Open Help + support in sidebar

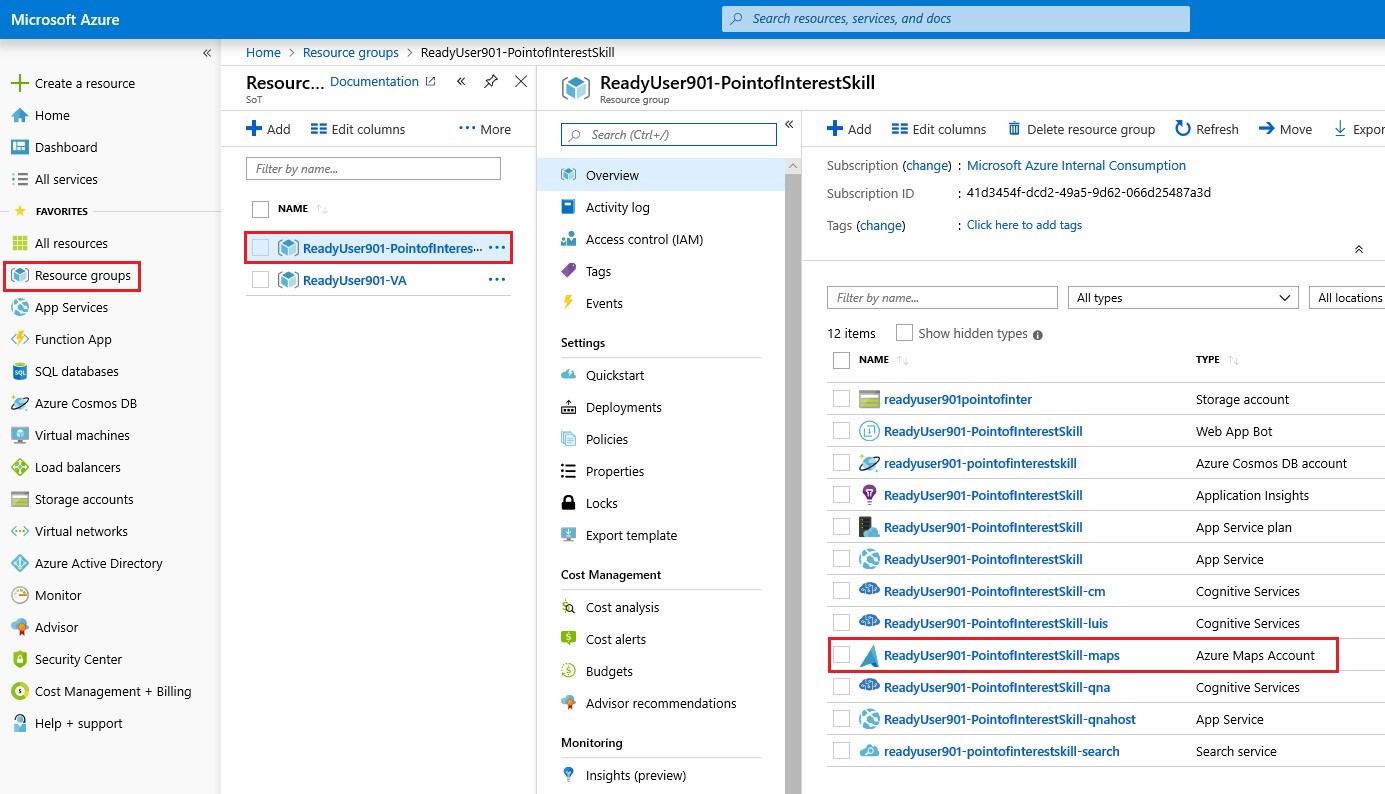point(78,723)
